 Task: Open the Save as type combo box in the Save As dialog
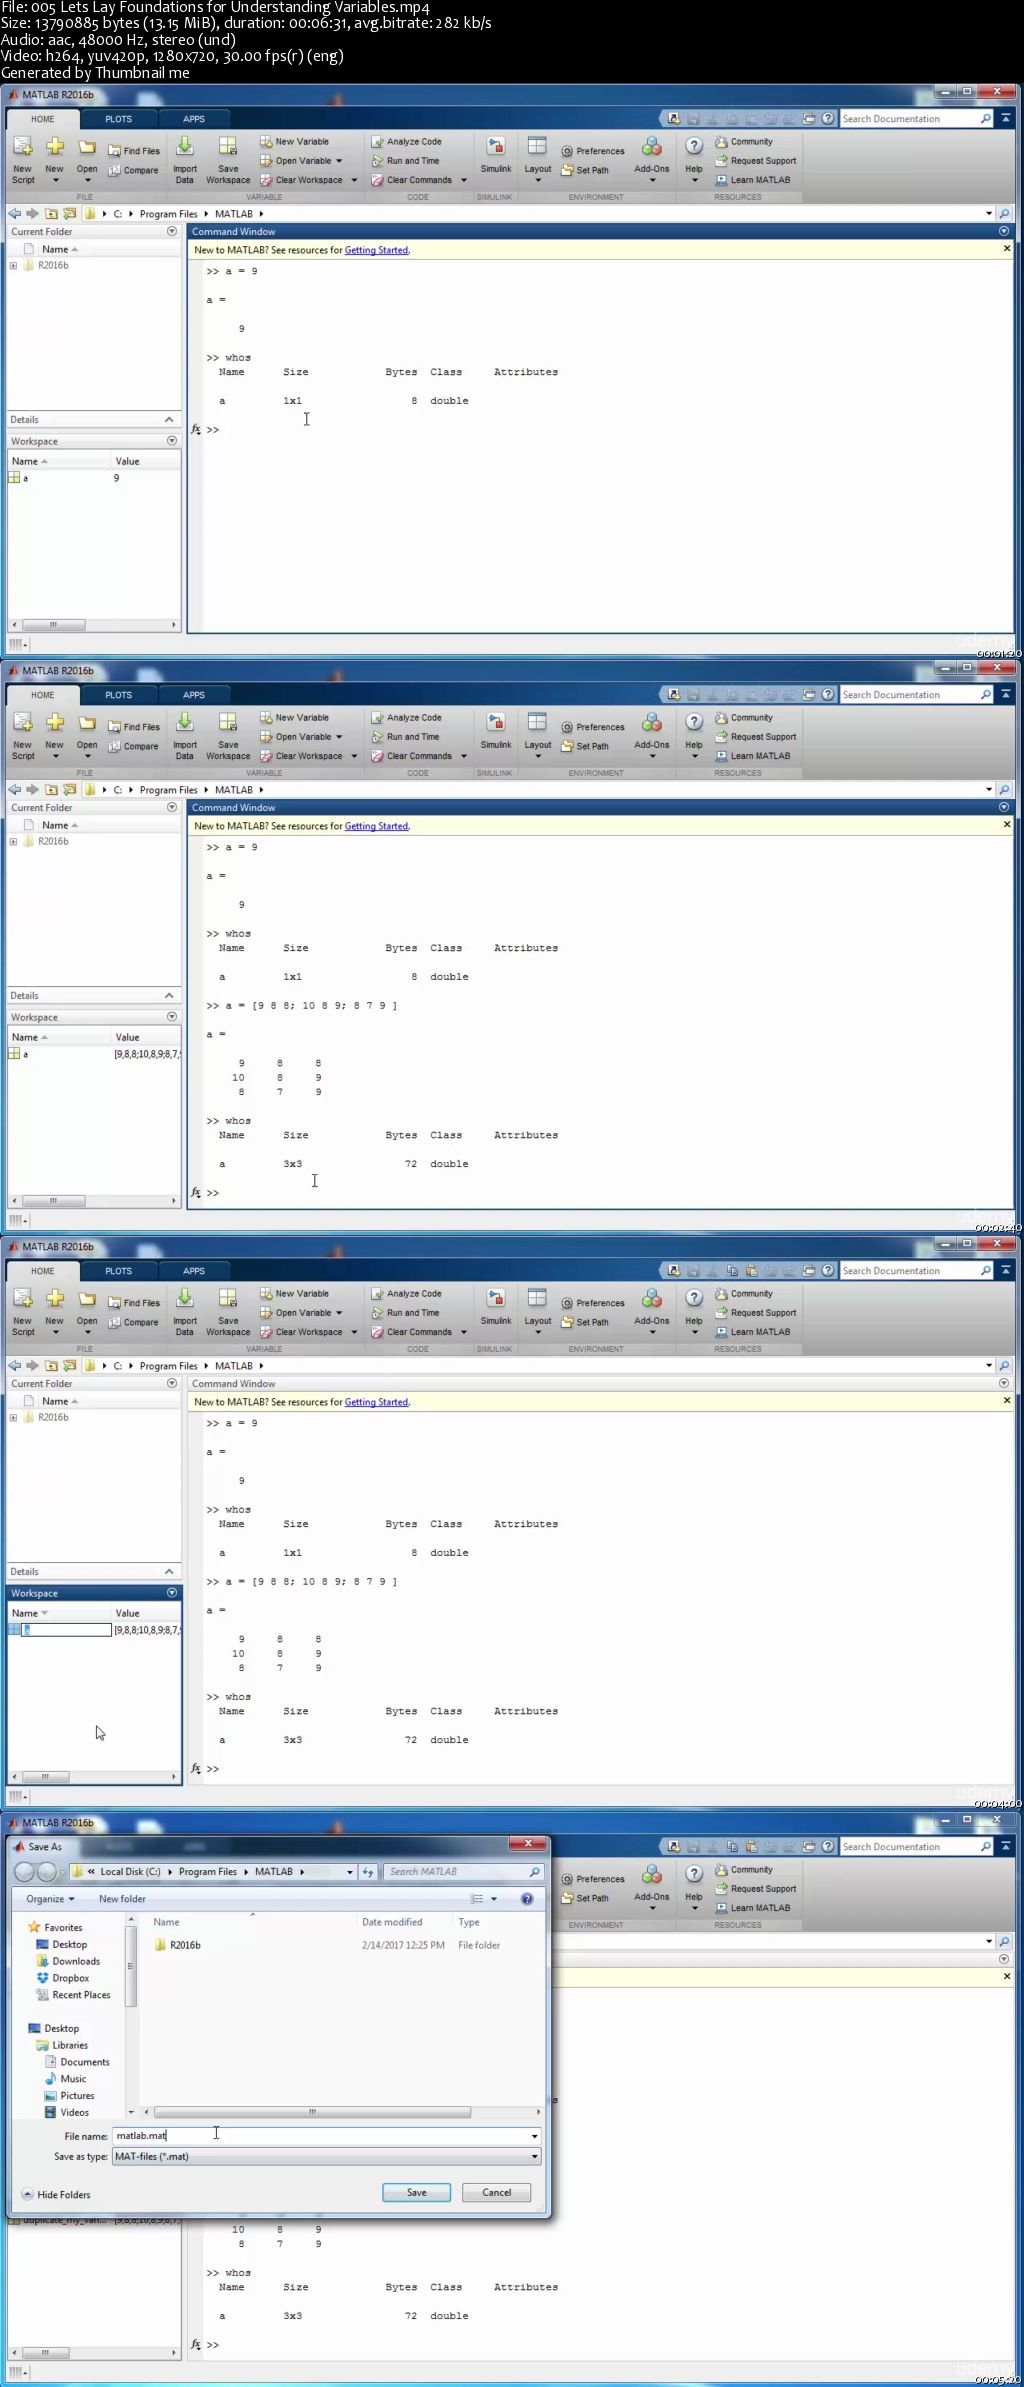coord(327,2156)
